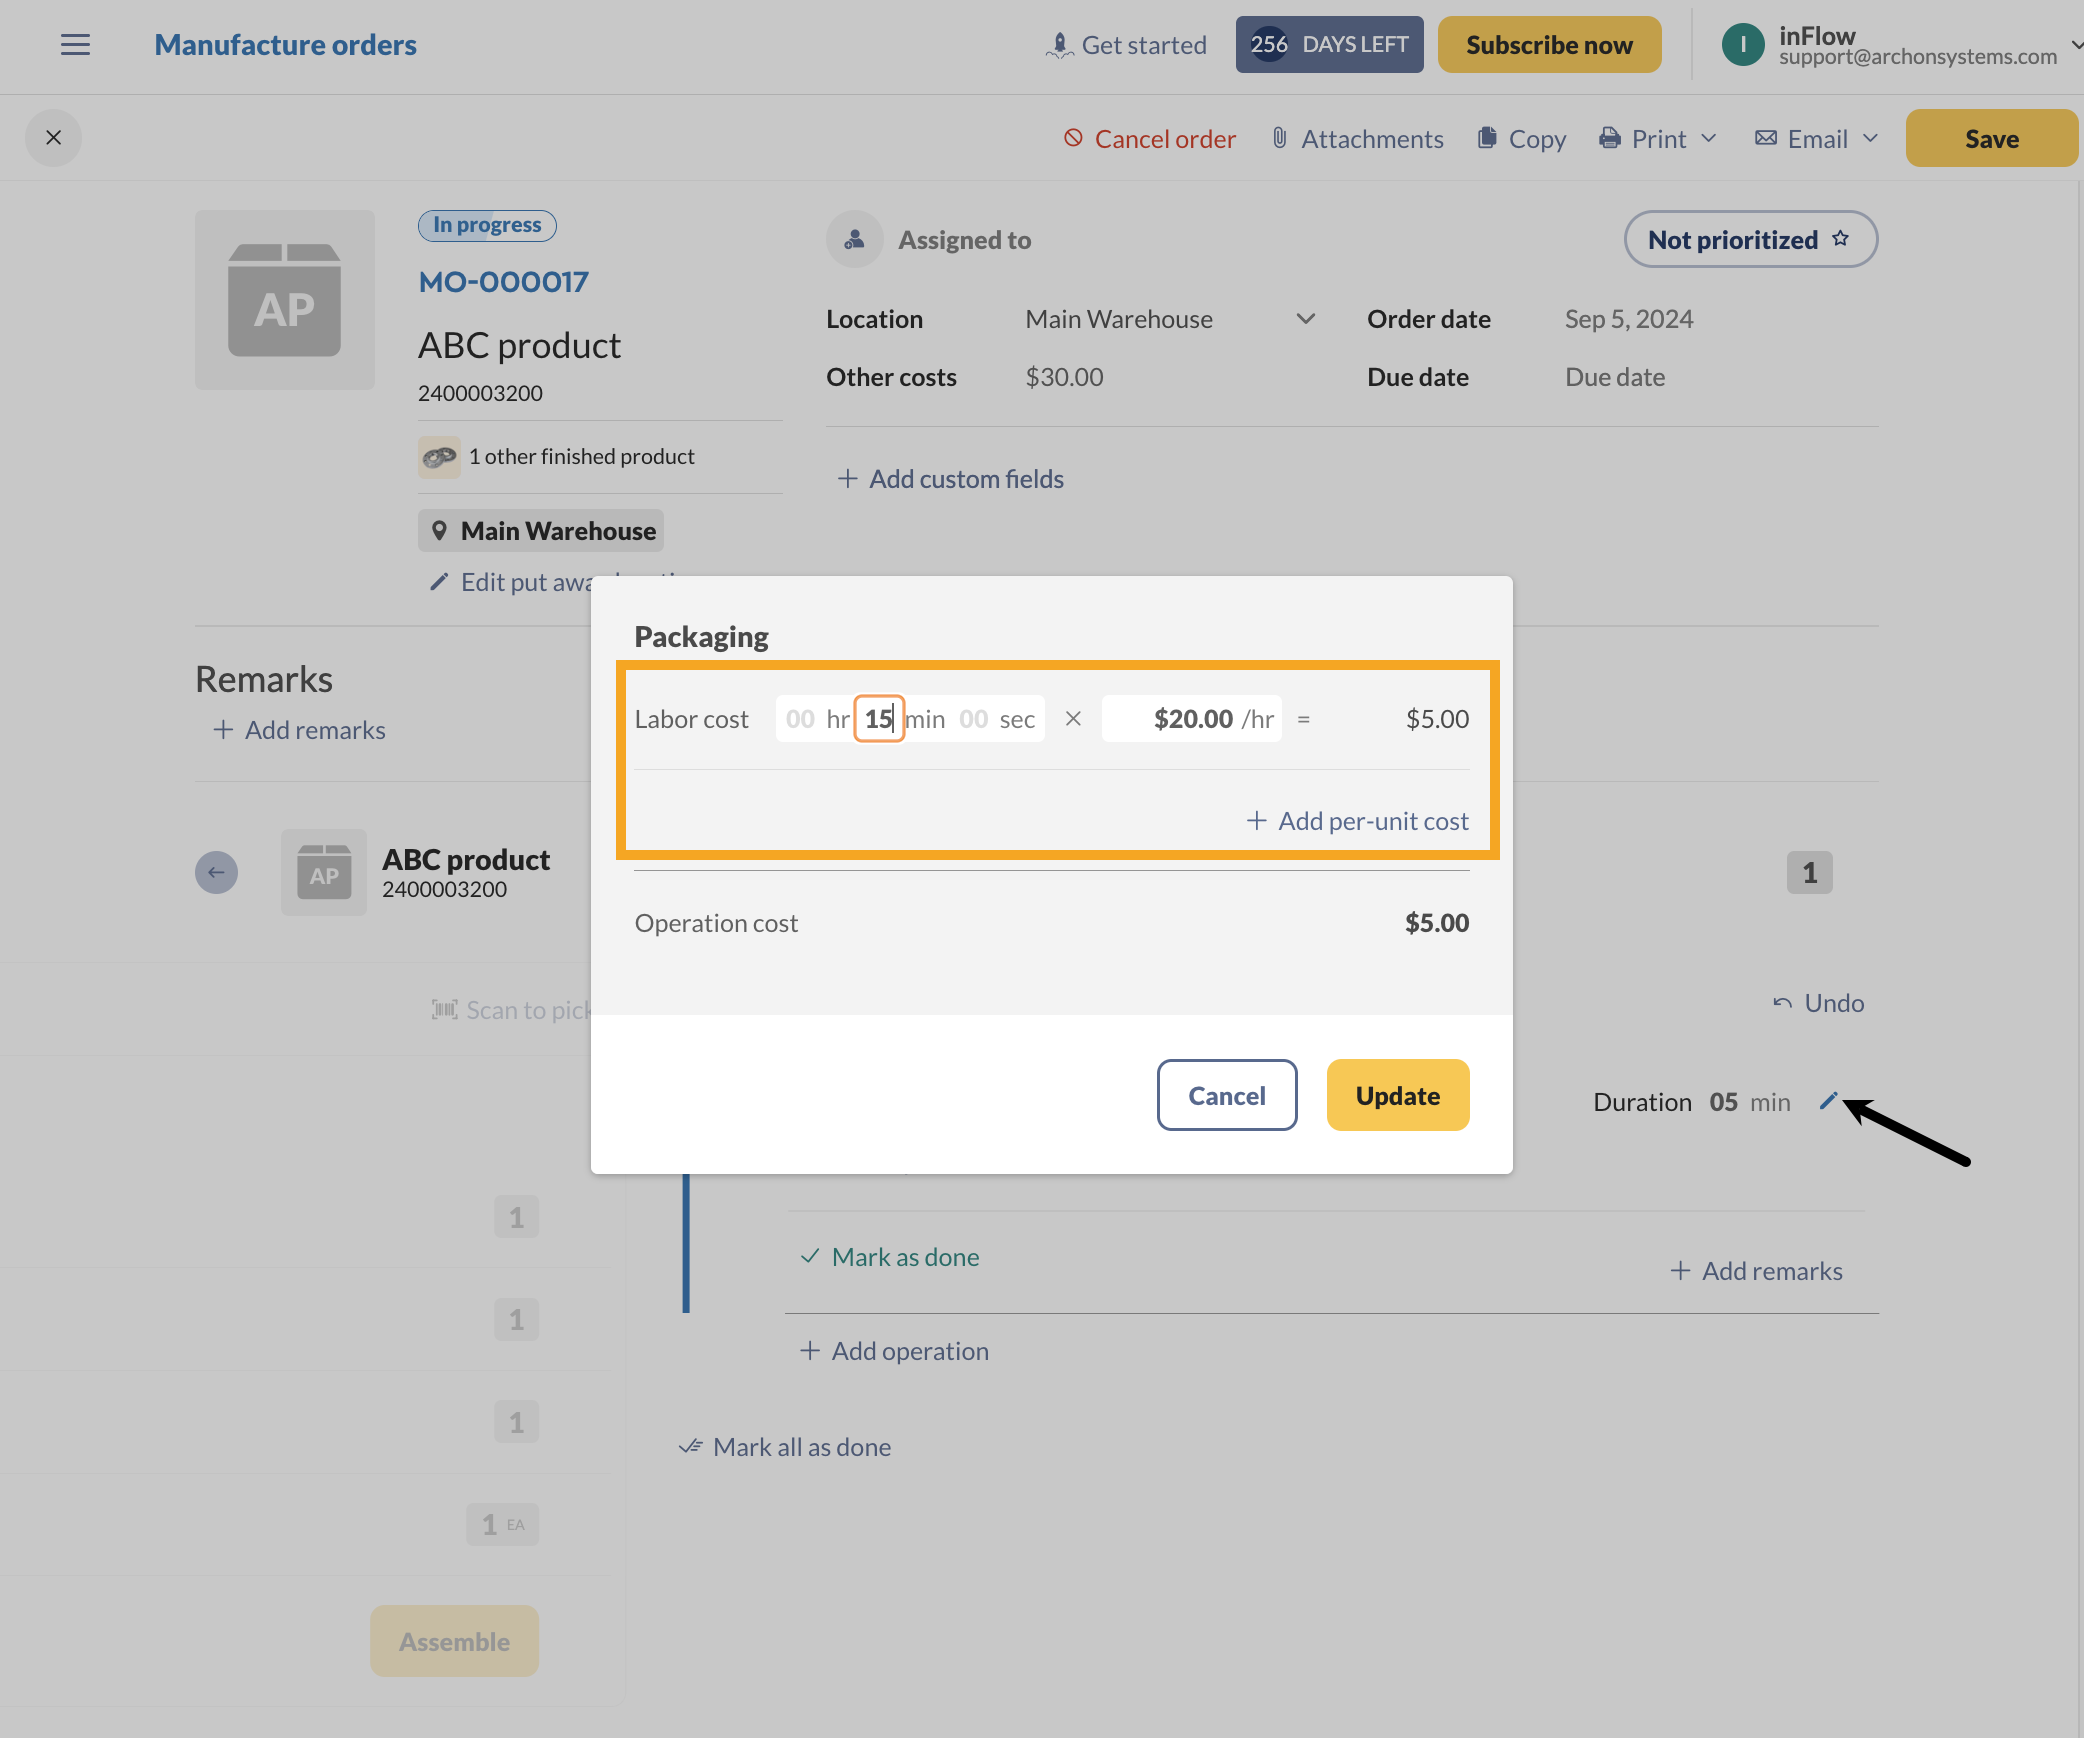Viewport: 2084px width, 1738px height.
Task: Click the Cancel order icon
Action: [x=1073, y=138]
